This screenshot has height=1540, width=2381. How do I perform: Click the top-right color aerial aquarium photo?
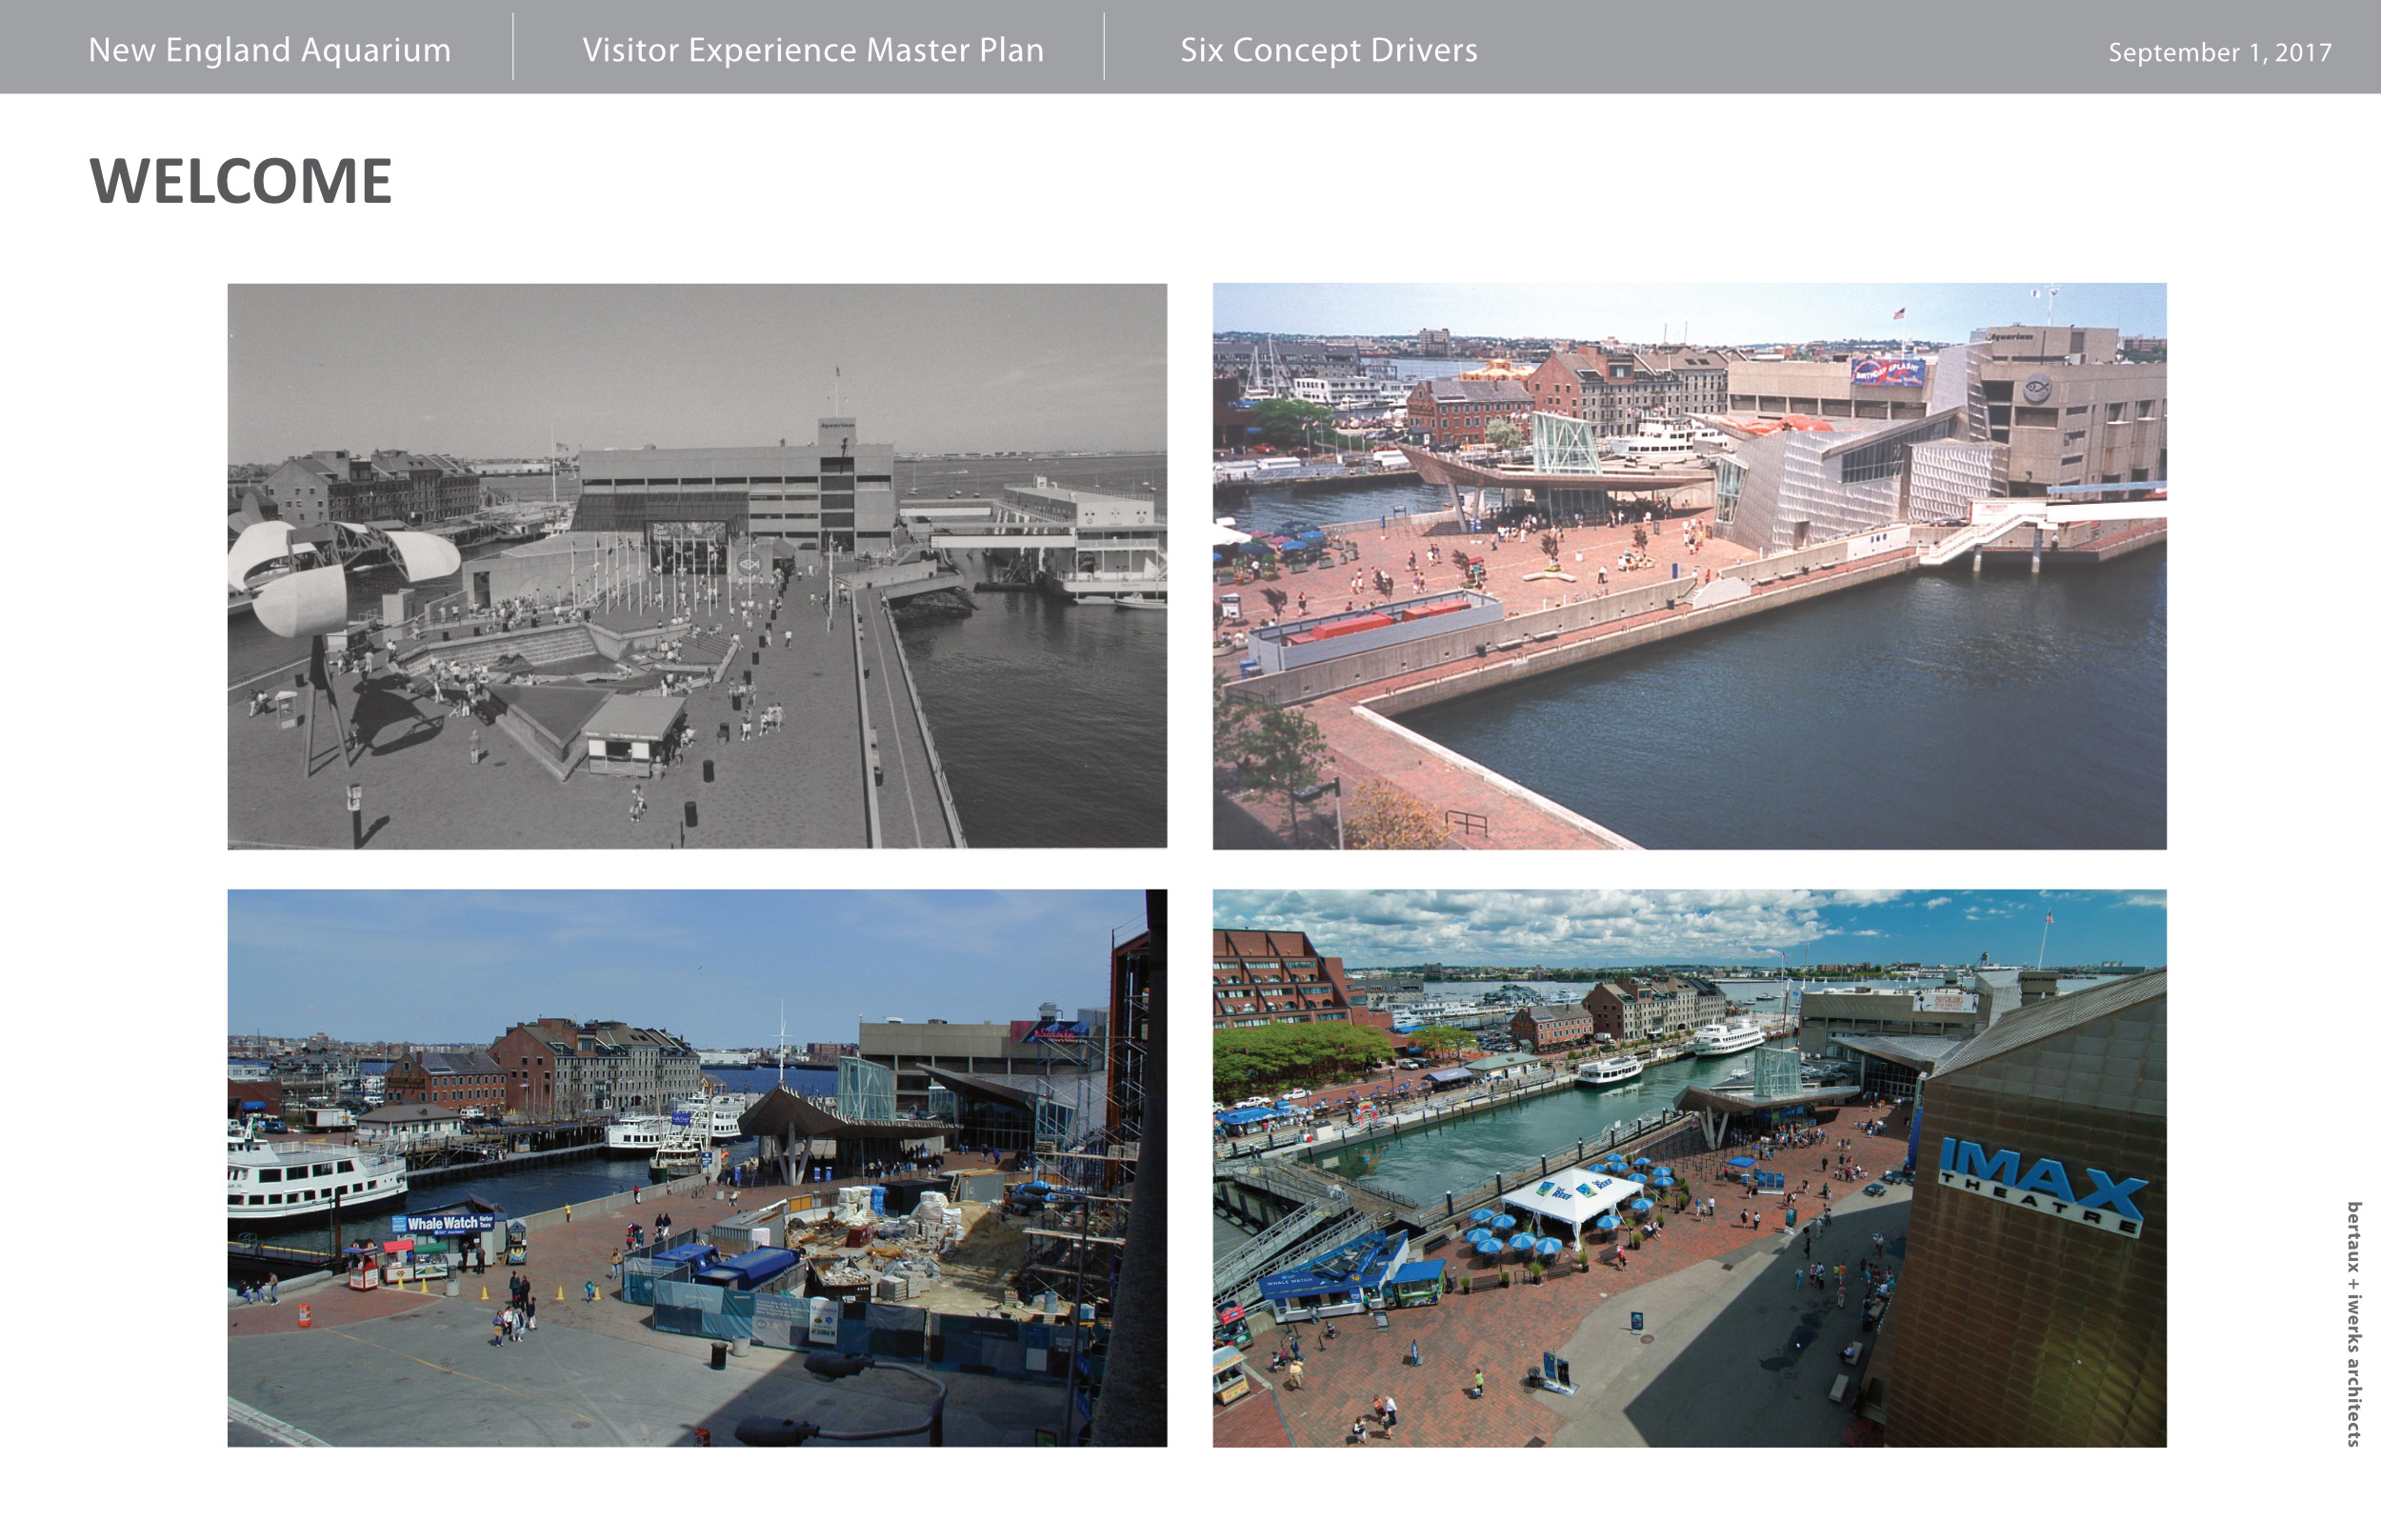[1689, 566]
